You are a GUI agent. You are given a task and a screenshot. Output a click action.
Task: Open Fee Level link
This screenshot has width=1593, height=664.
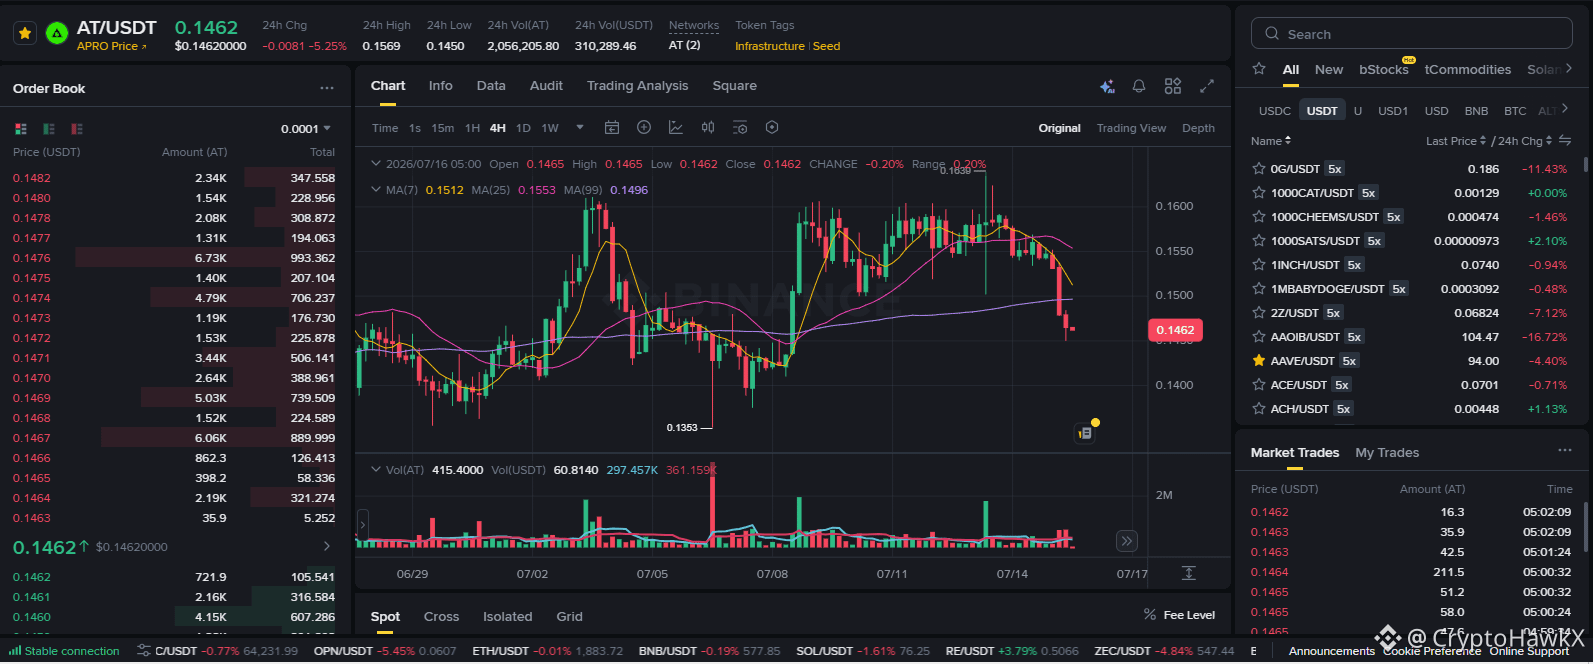tap(1180, 615)
